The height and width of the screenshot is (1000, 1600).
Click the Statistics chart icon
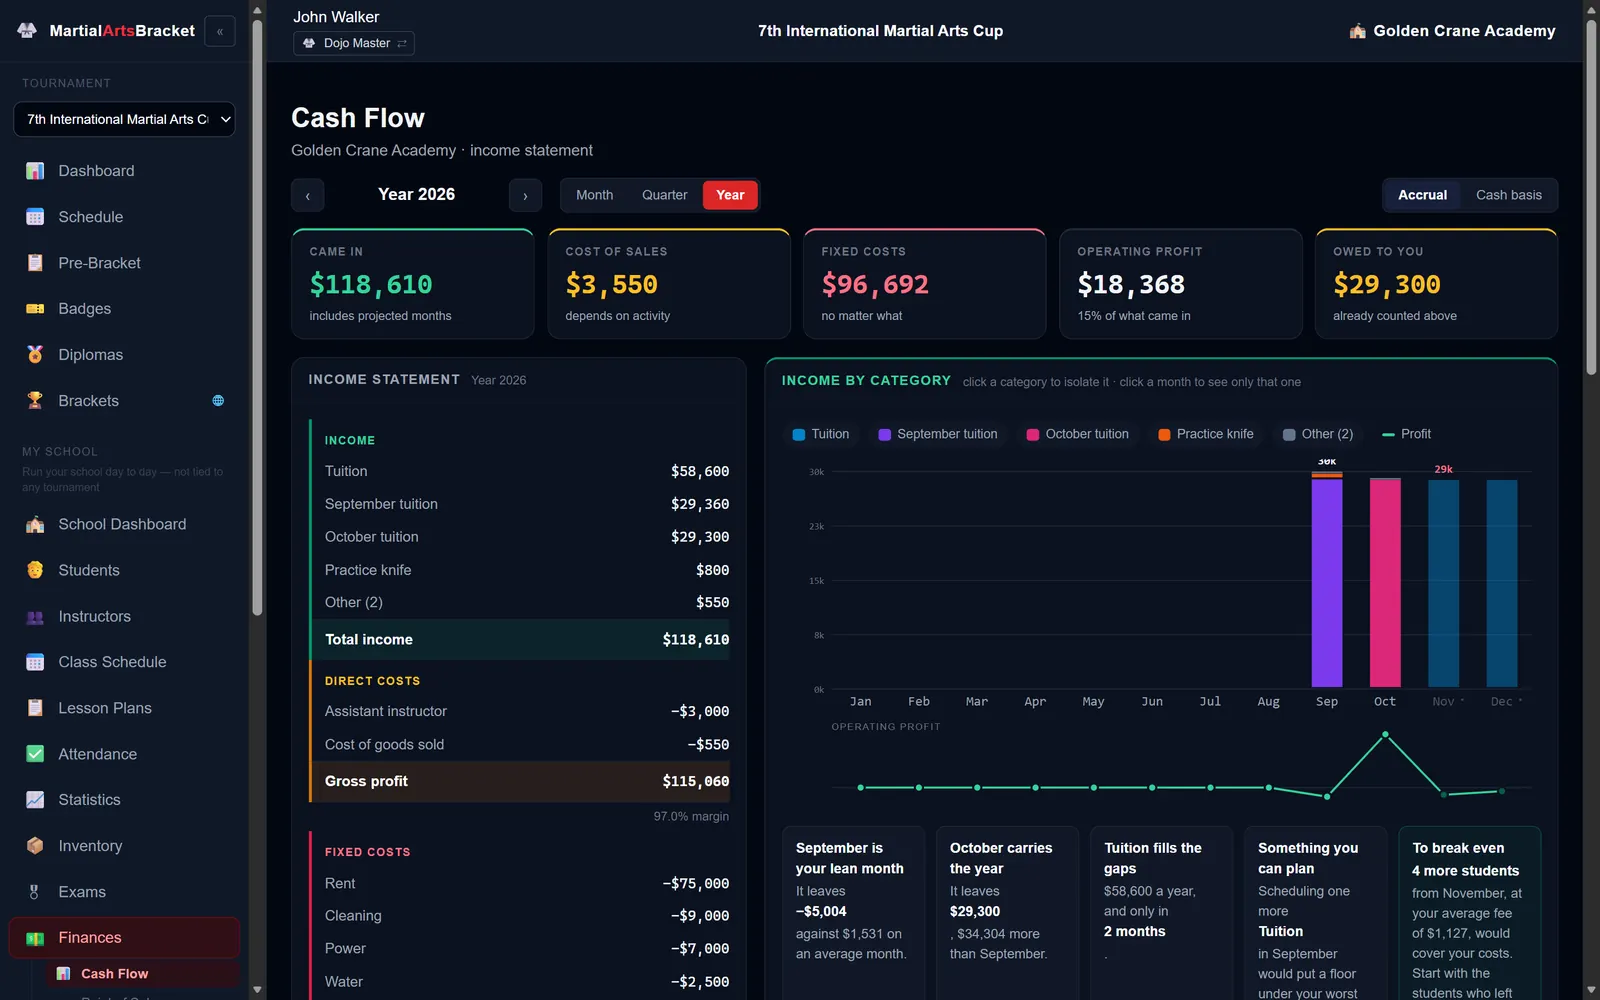point(35,800)
